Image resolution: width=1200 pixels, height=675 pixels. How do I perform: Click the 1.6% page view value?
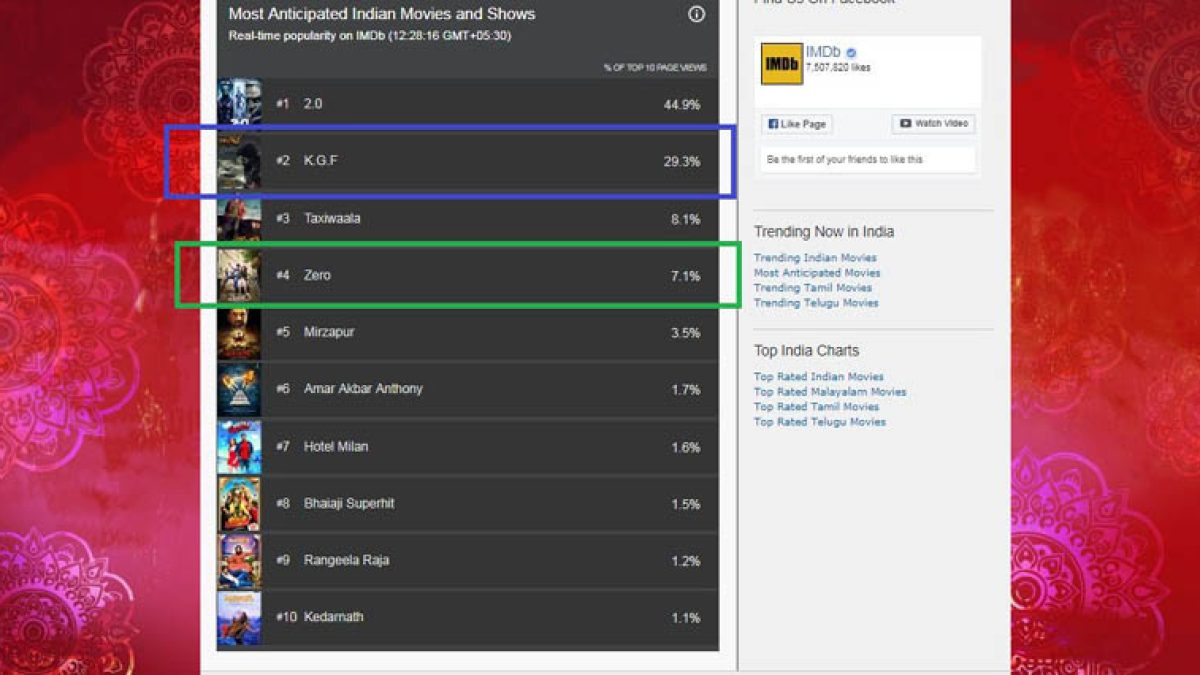[x=686, y=448]
